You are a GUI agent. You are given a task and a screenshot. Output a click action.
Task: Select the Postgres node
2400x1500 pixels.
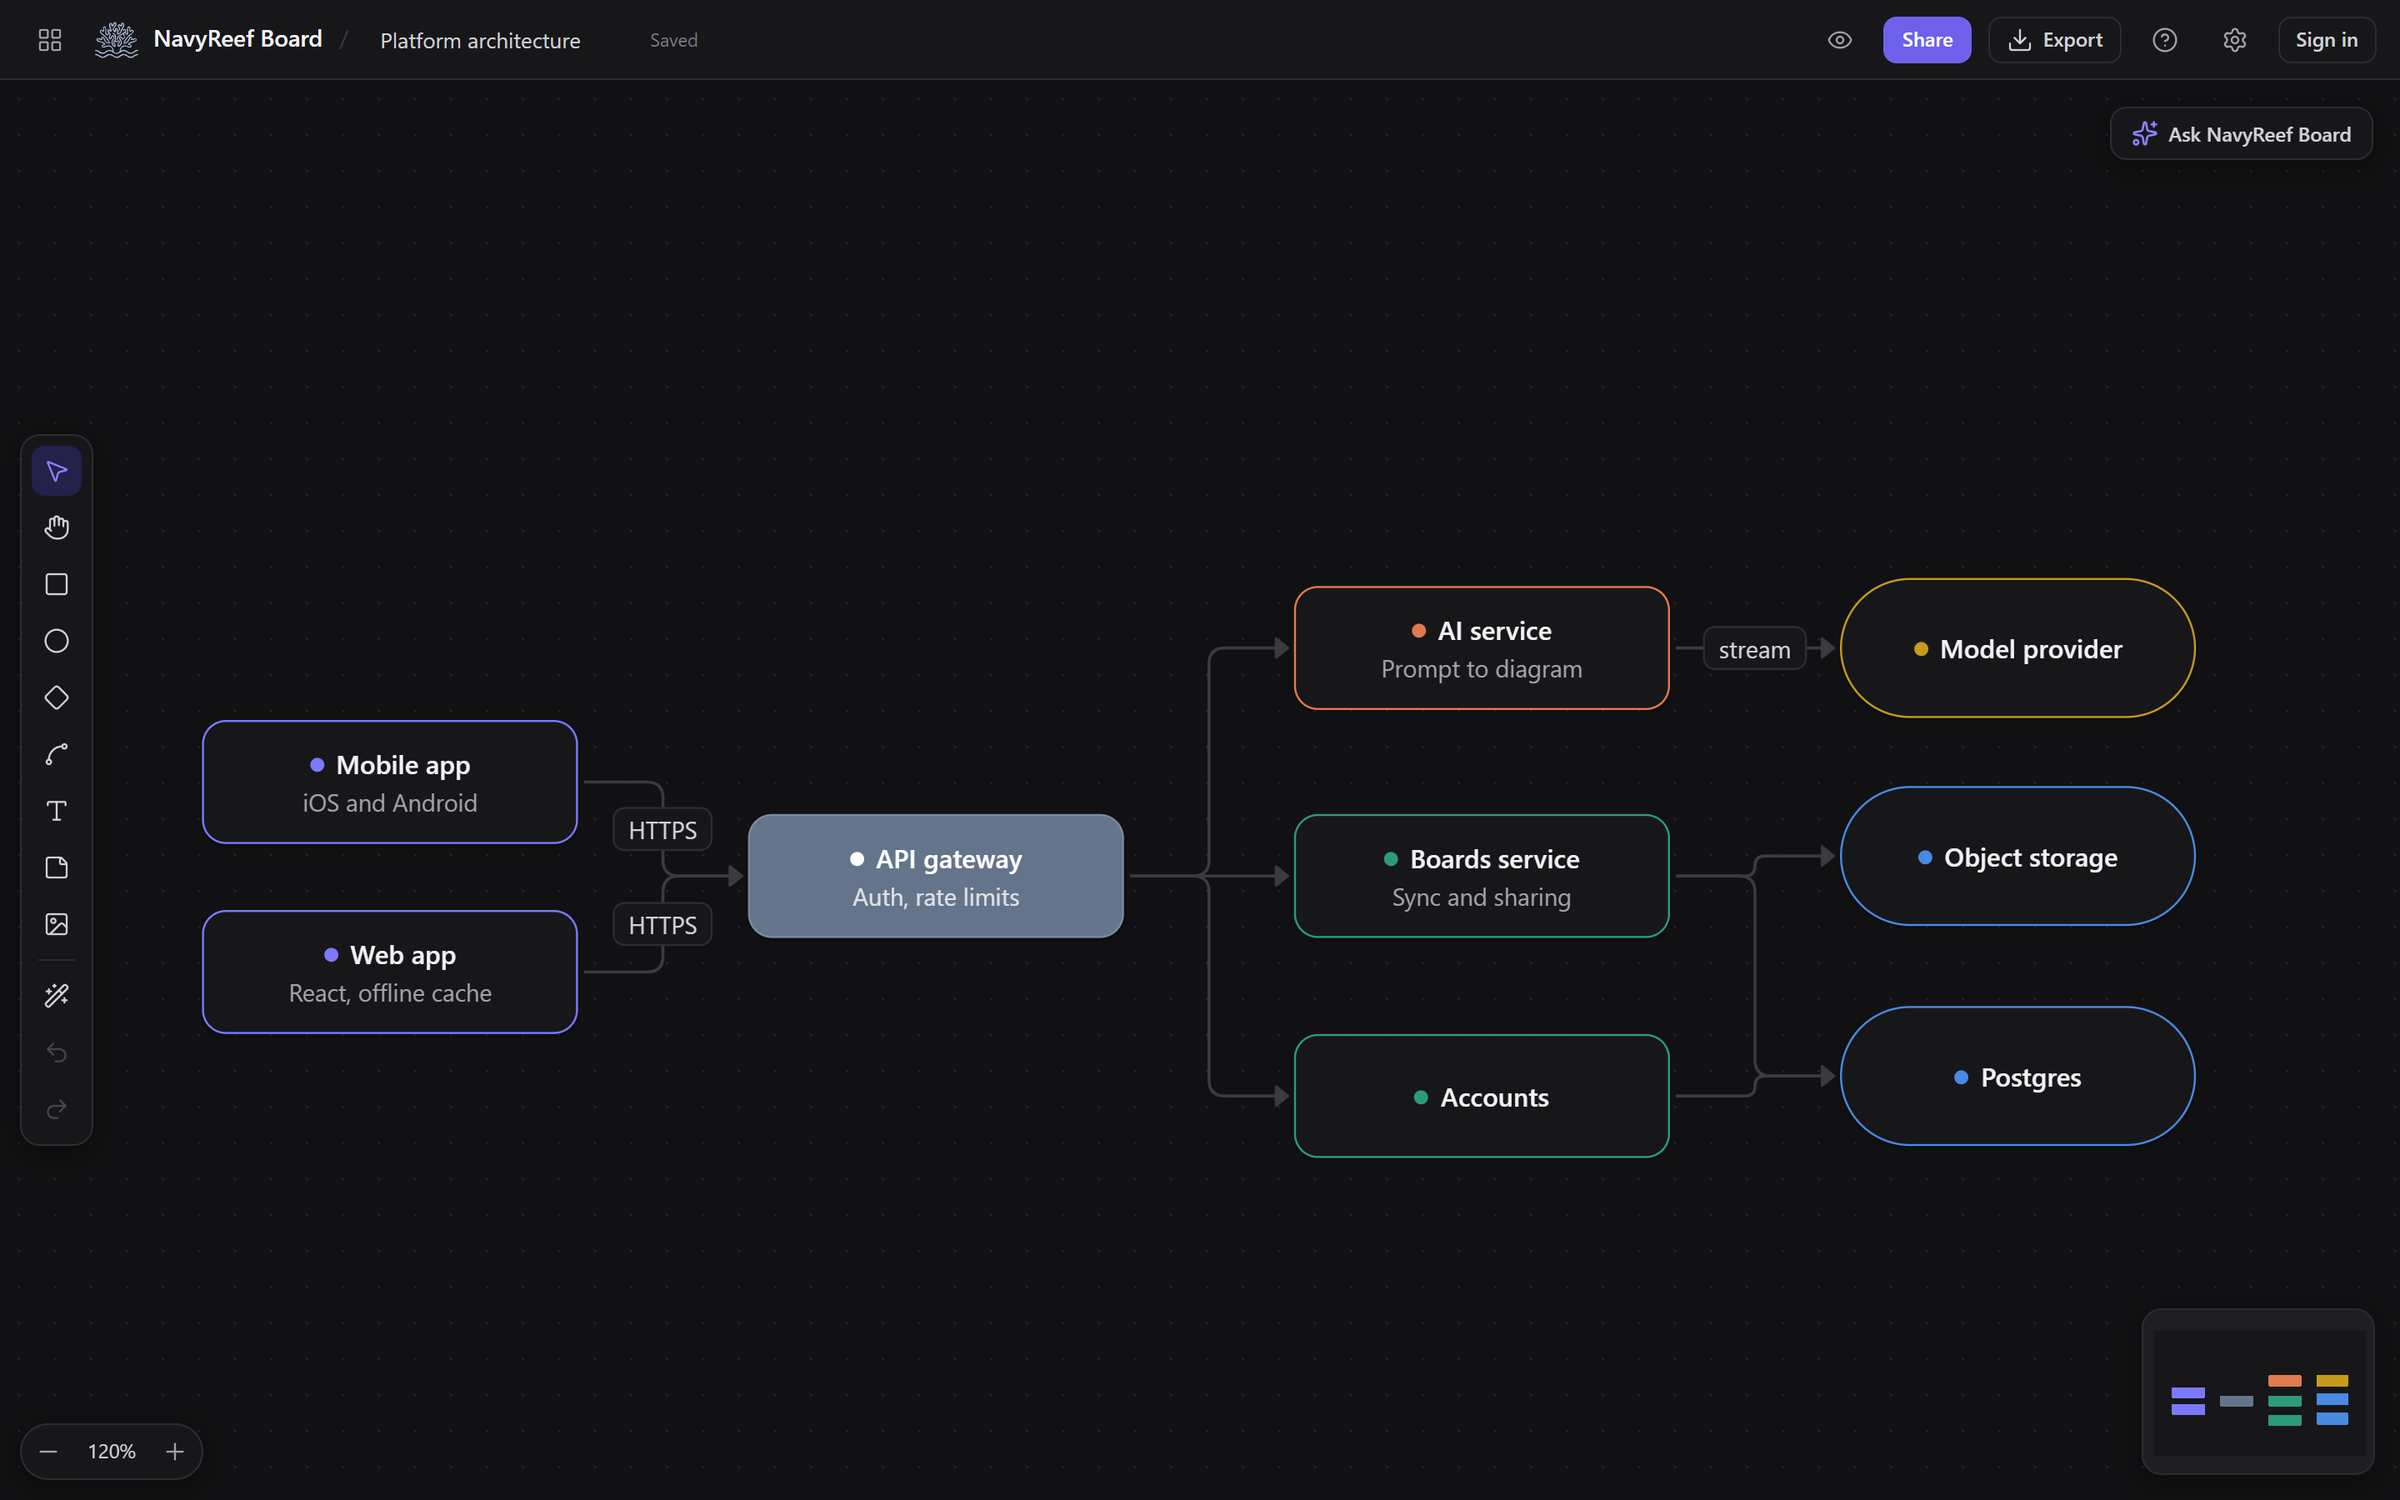pos(2017,1076)
